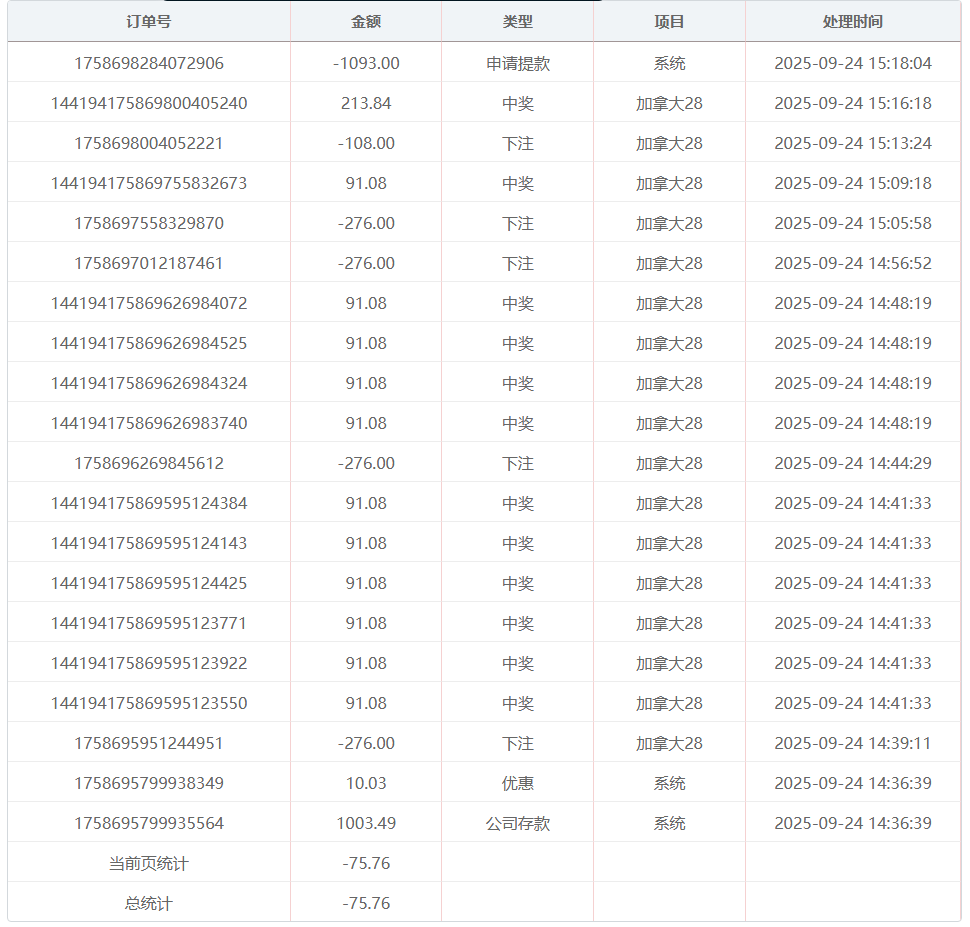Select the timestamp 2025-09-24 15:18:04
Image resolution: width=970 pixels, height=927 pixels.
point(855,61)
